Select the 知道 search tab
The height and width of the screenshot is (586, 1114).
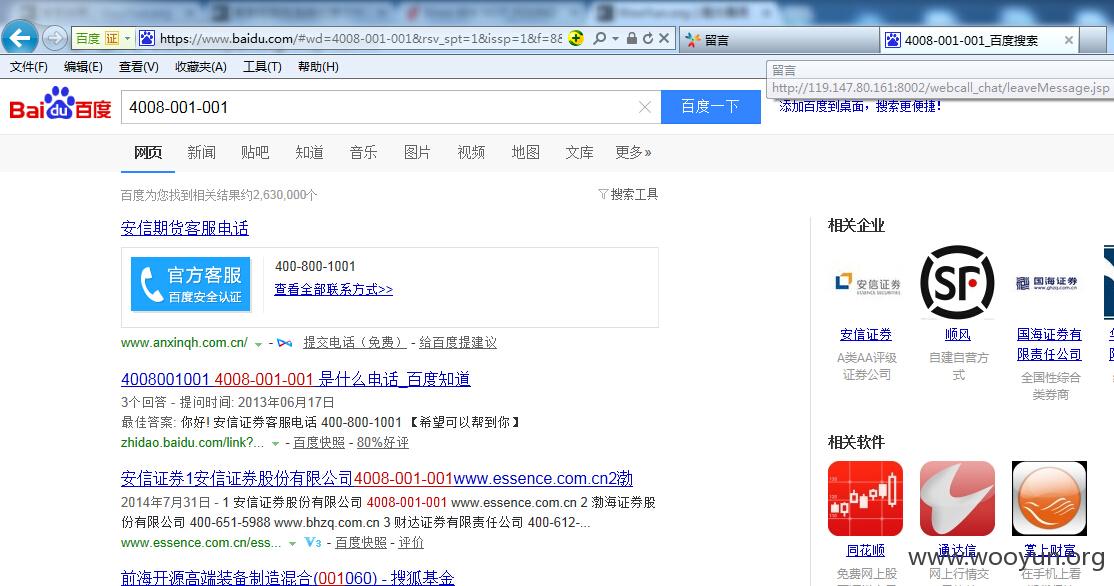pos(309,152)
